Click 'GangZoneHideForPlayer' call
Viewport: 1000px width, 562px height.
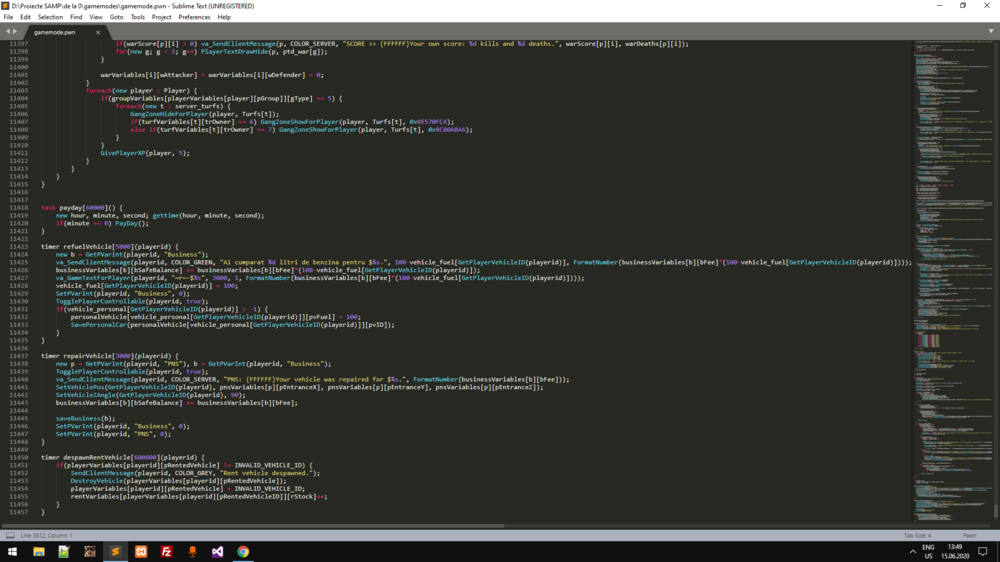(x=170, y=114)
